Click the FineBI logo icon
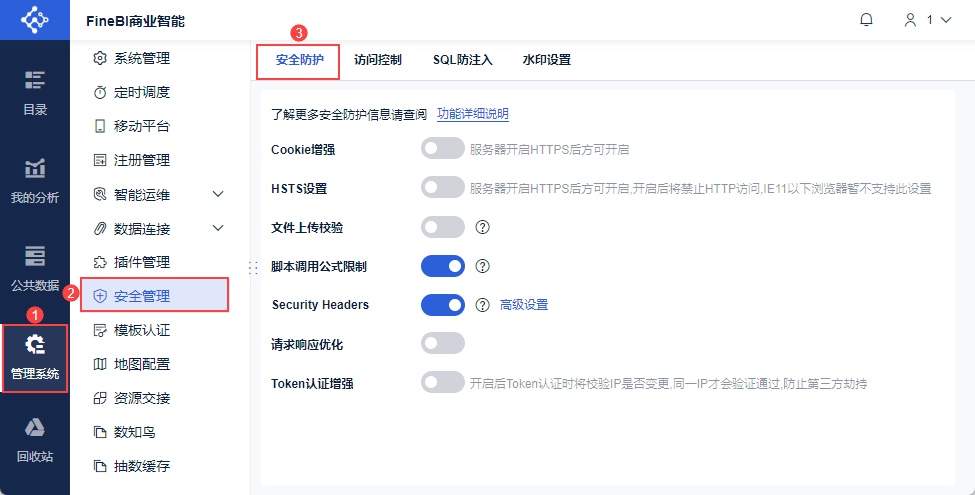The image size is (975, 495). click(x=35, y=20)
